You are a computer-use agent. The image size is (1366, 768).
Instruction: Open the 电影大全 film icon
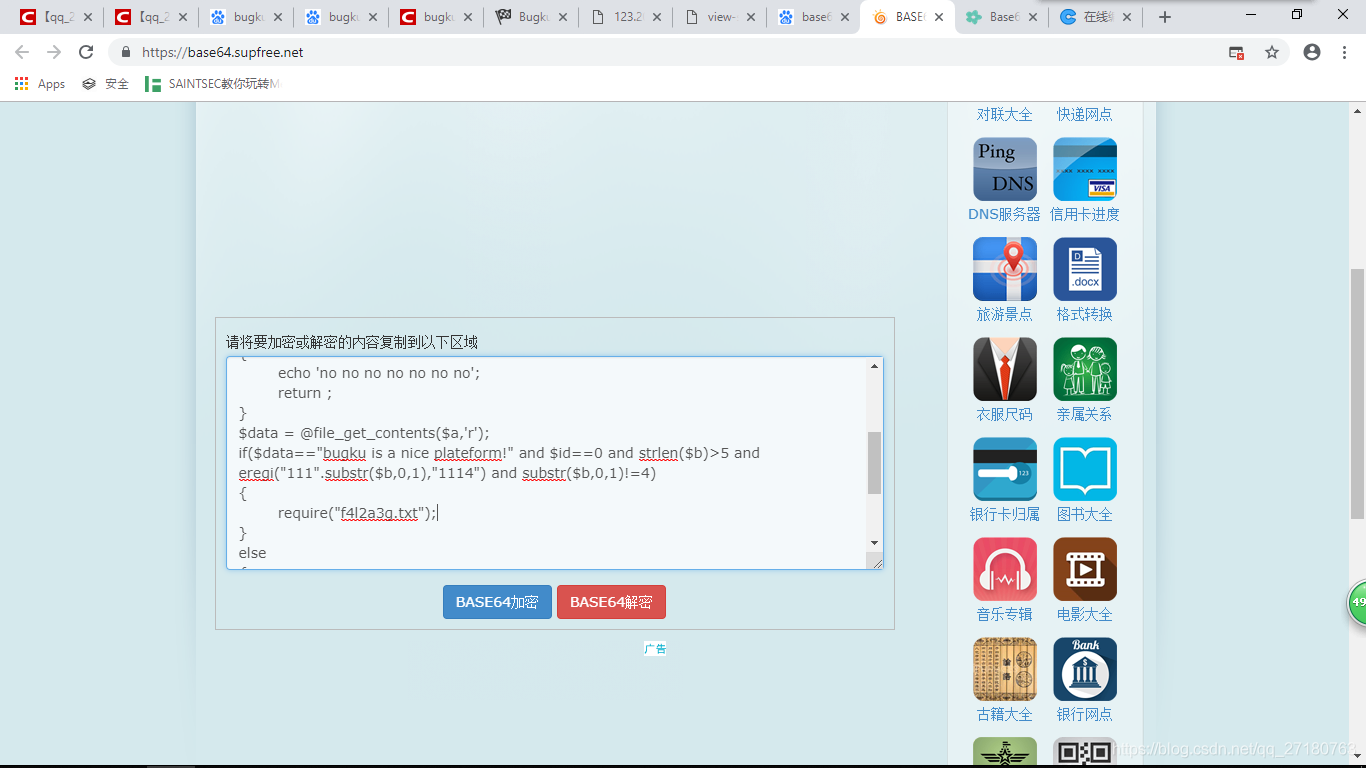tap(1085, 569)
